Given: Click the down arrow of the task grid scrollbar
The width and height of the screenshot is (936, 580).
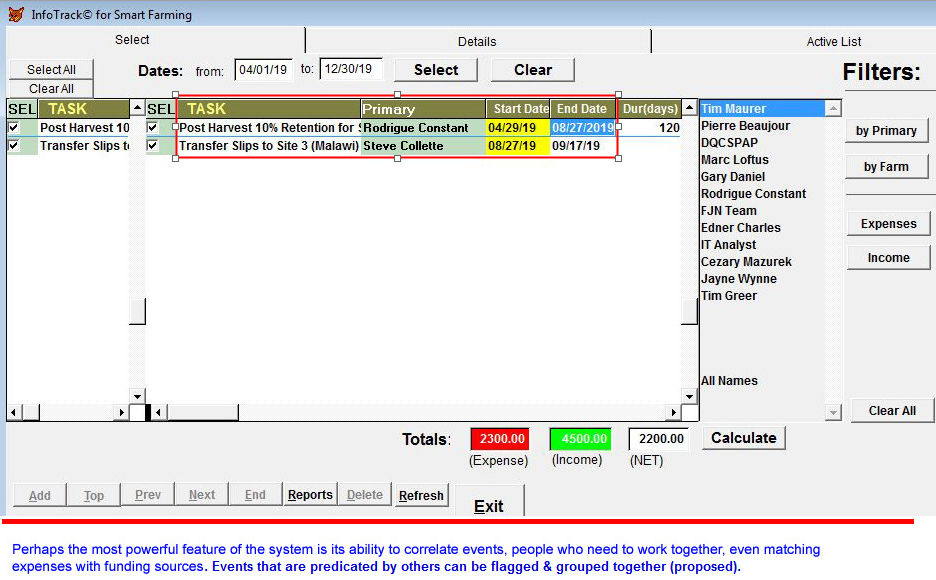Looking at the screenshot, I should (x=689, y=395).
